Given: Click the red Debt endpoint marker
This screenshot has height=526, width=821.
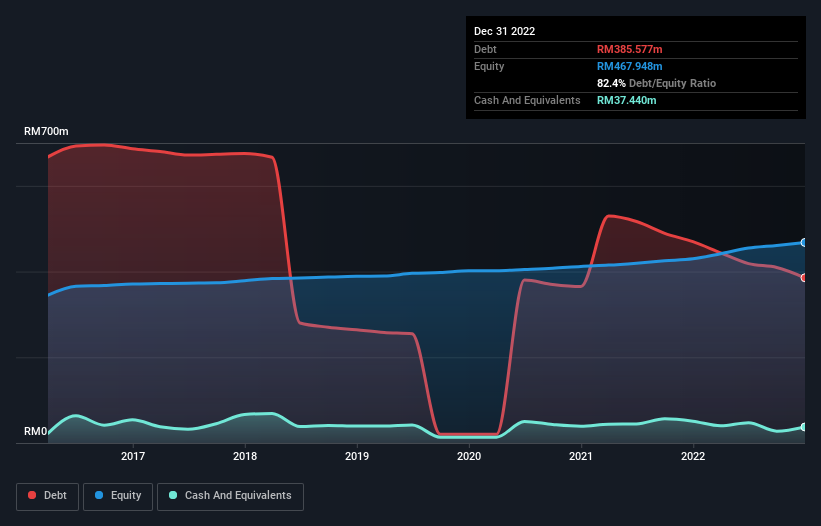Looking at the screenshot, I should pyautogui.click(x=804, y=278).
